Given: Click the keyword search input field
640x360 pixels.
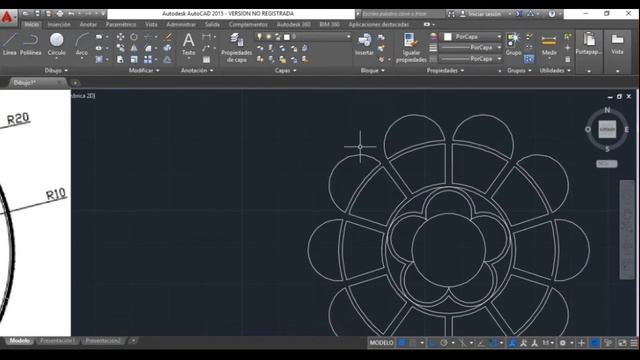Looking at the screenshot, I should 402,13.
